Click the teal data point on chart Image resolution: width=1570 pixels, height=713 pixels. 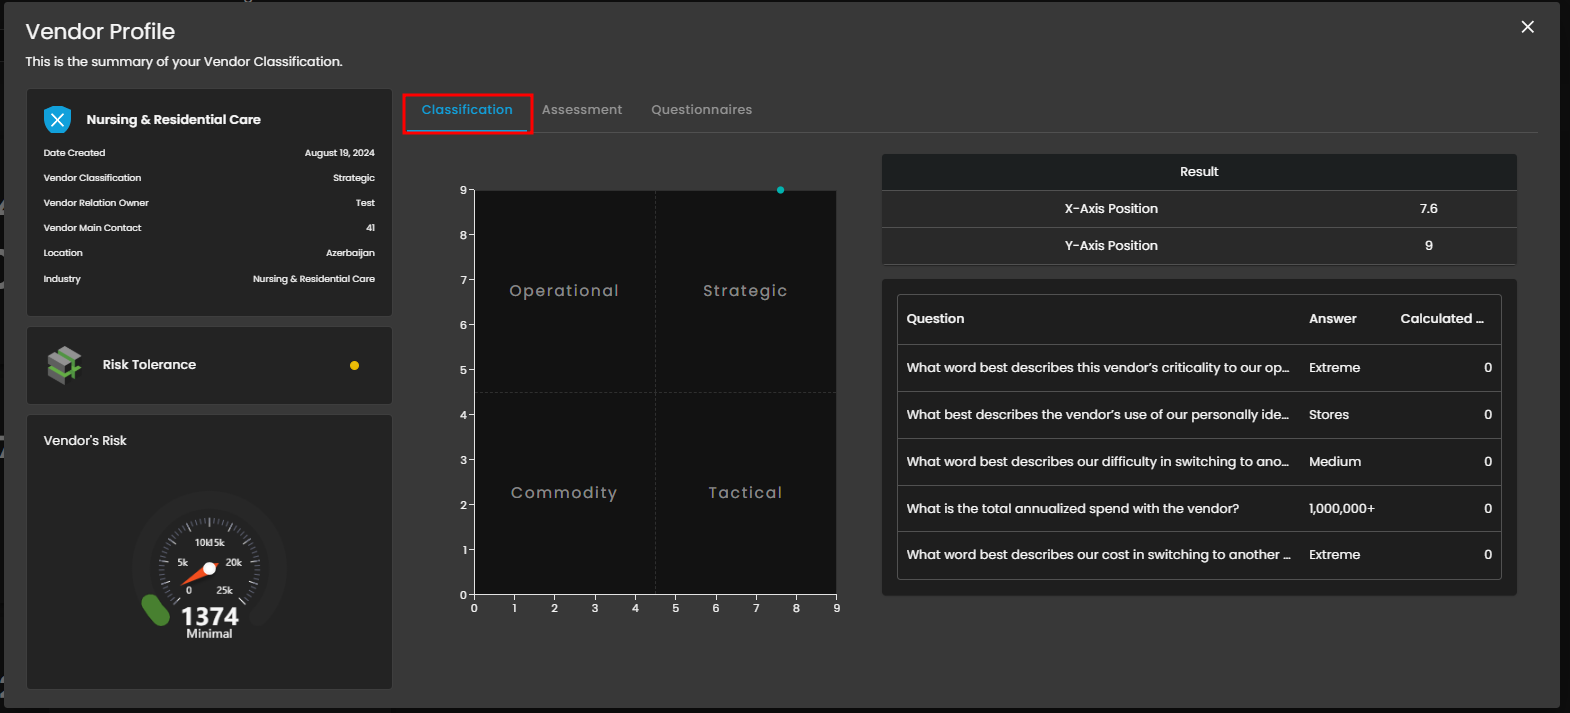click(x=780, y=190)
